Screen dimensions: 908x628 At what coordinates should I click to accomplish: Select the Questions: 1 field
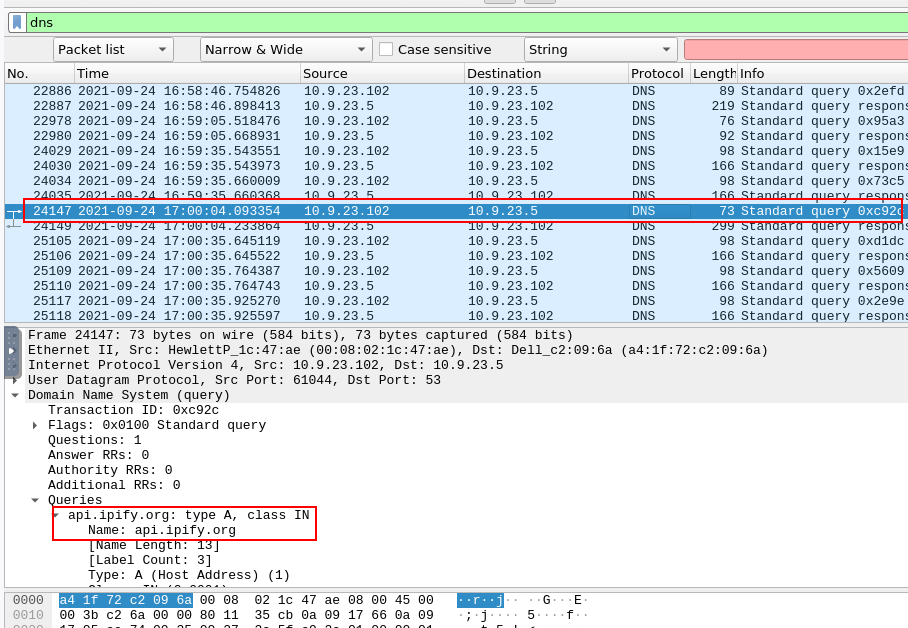(x=94, y=440)
